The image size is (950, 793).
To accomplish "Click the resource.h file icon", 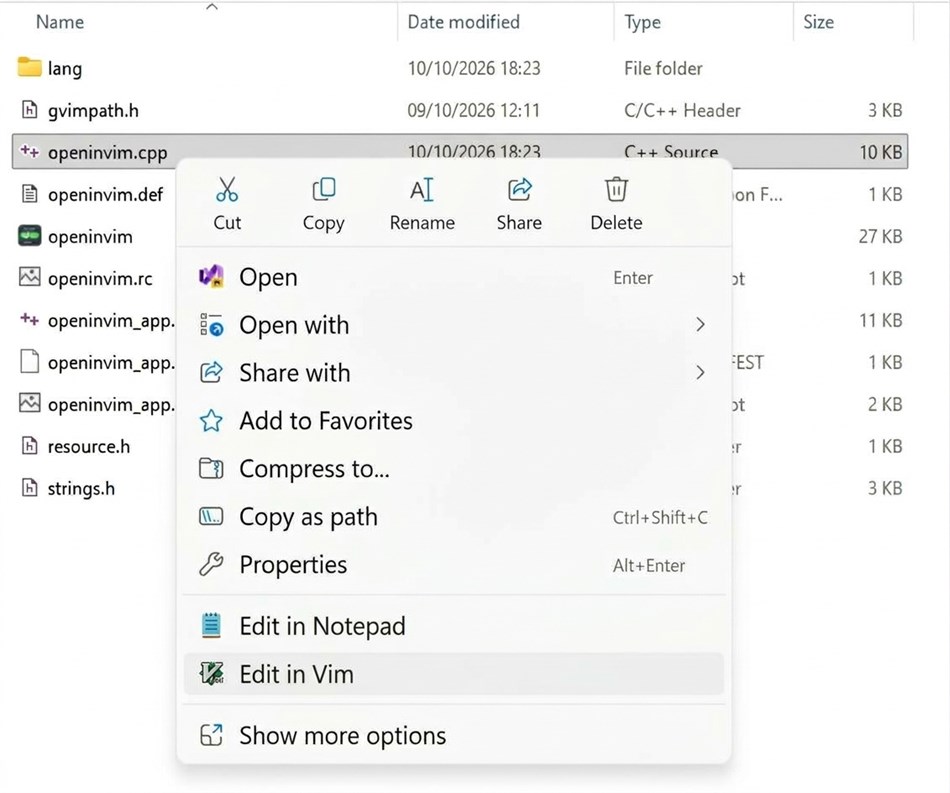I will [x=29, y=446].
